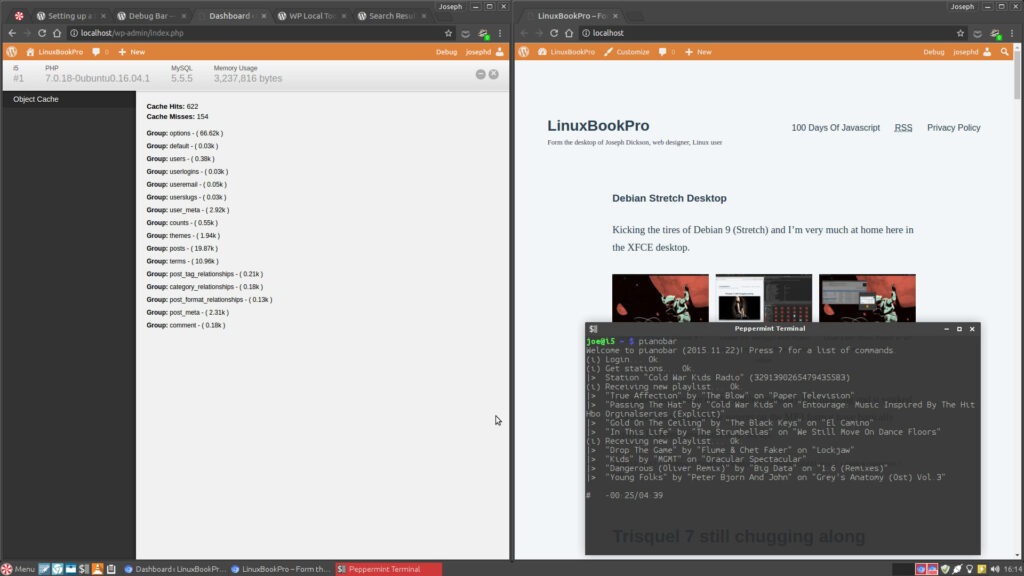
Task: Open the home page in left browser
Action: [57, 33]
